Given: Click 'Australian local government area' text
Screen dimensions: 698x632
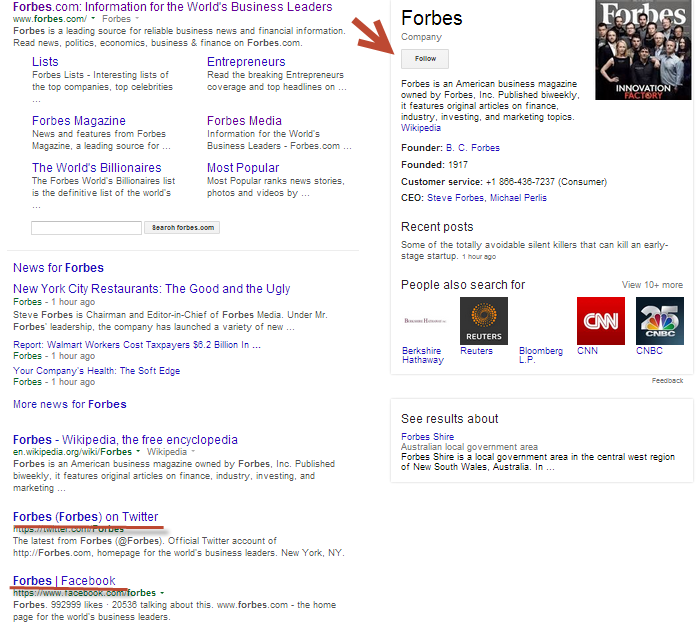Looking at the screenshot, I should [469, 447].
